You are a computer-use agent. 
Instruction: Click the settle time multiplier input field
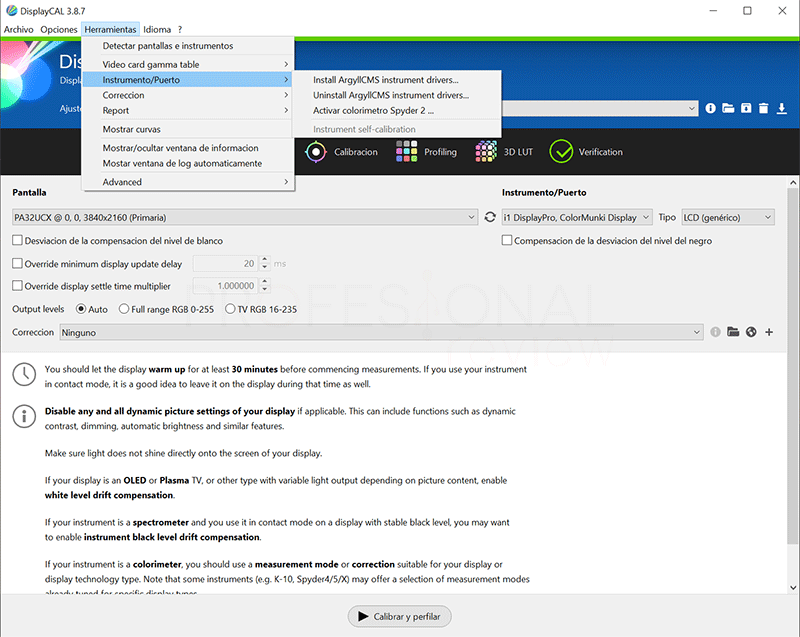click(x=226, y=286)
